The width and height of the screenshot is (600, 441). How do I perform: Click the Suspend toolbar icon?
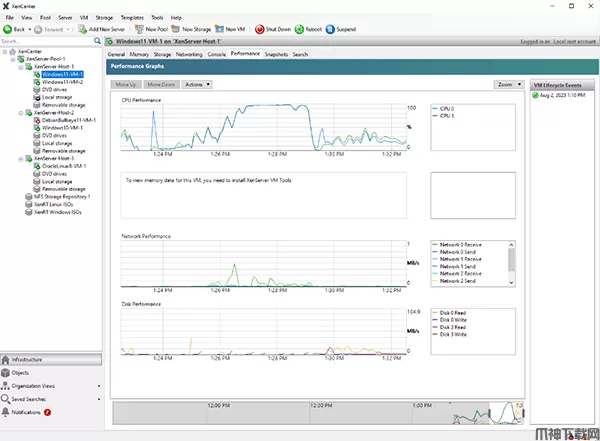click(x=343, y=30)
